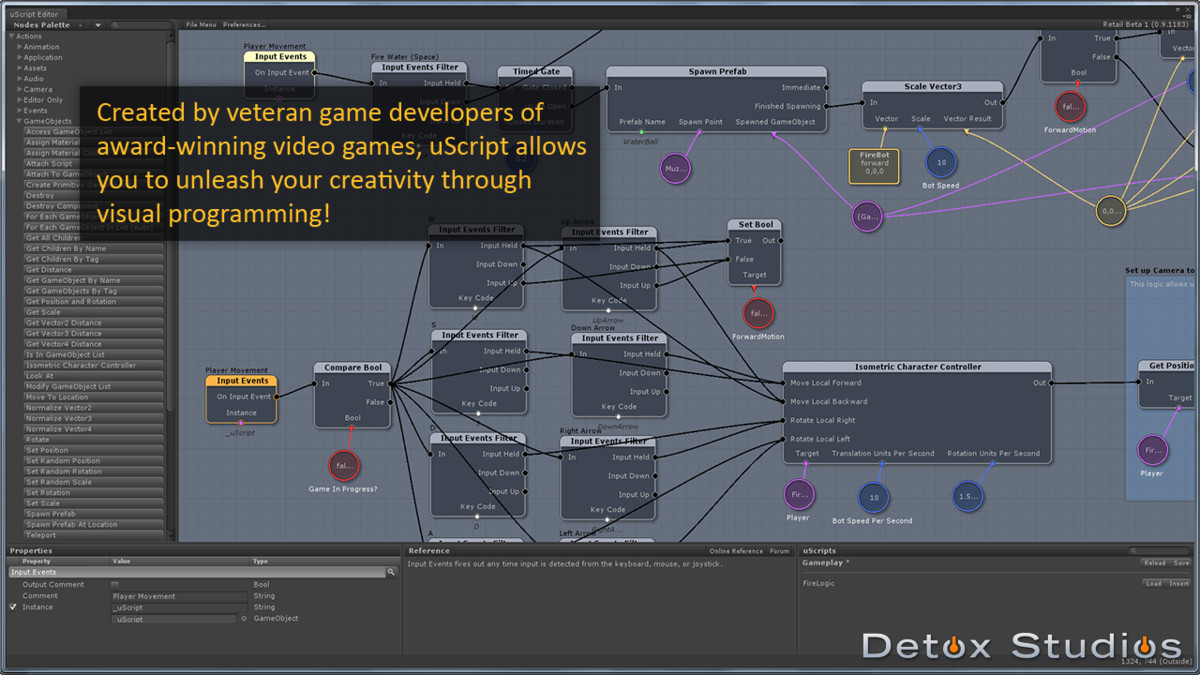This screenshot has width=1200, height=675.
Task: Click the purple Muz... variable under Spawn Point
Action: (x=676, y=169)
